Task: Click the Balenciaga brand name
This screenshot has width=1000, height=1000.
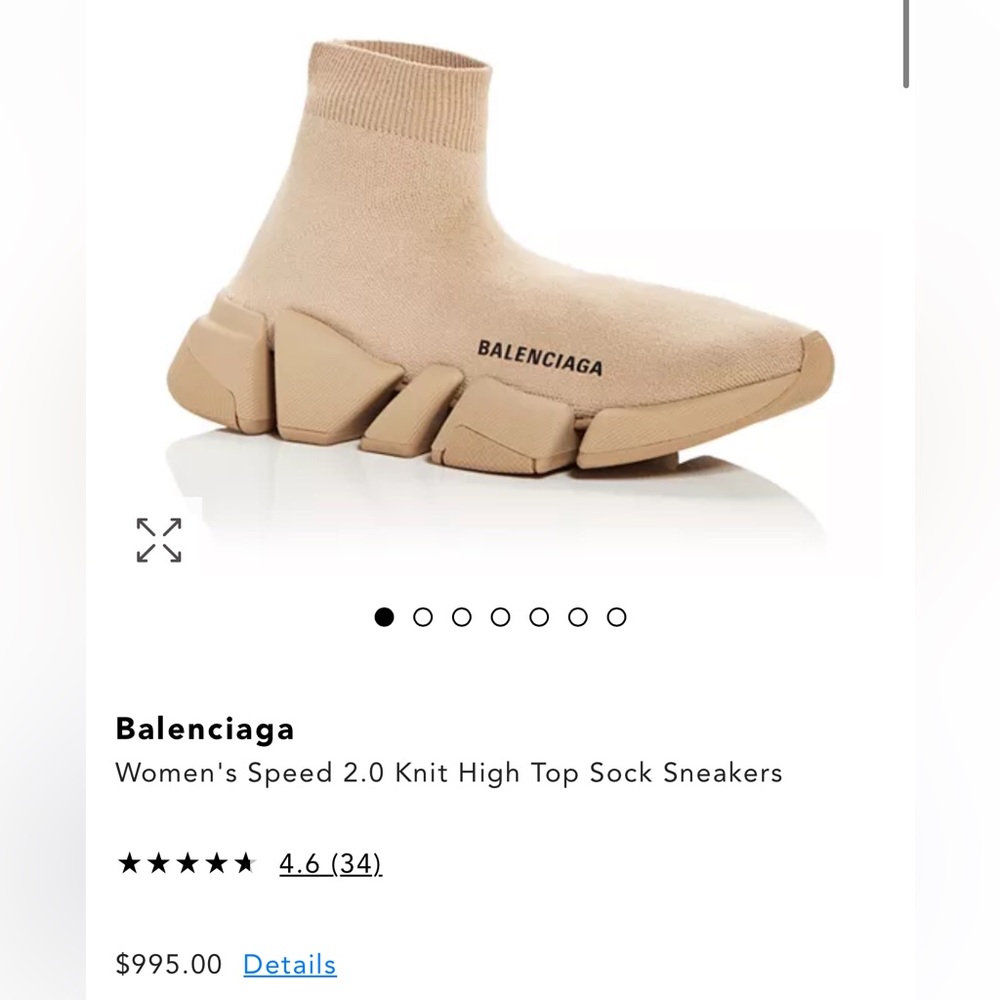Action: pyautogui.click(x=205, y=729)
